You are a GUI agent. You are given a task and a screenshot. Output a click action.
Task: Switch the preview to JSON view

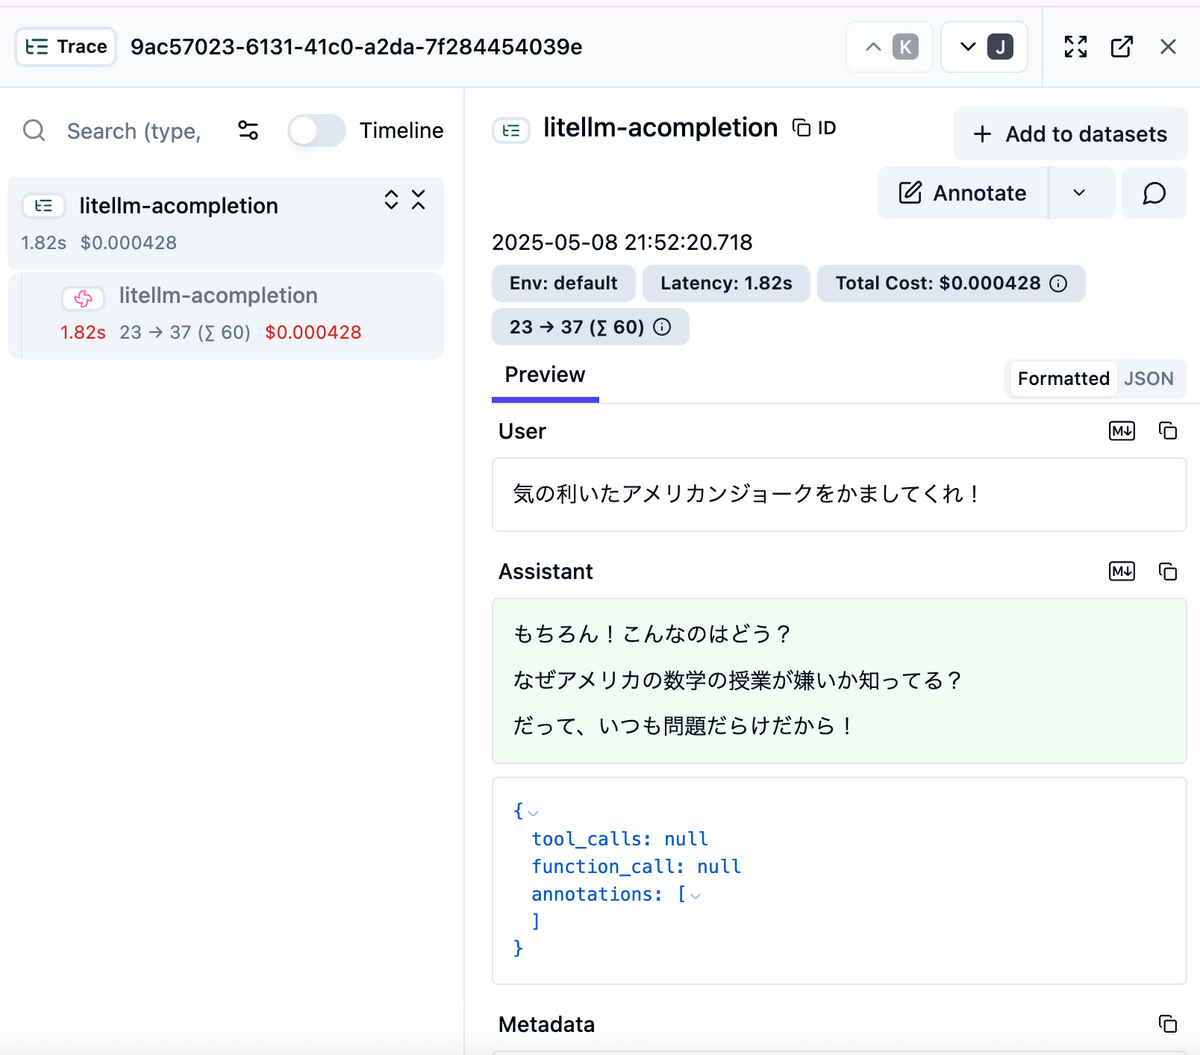coord(1149,378)
